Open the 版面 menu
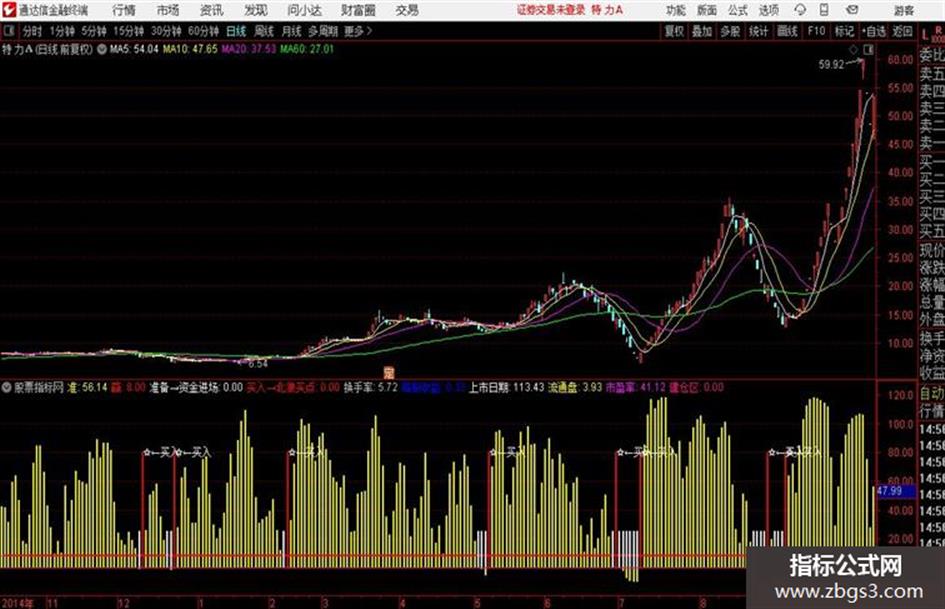This screenshot has height=609, width=945. pyautogui.click(x=706, y=10)
